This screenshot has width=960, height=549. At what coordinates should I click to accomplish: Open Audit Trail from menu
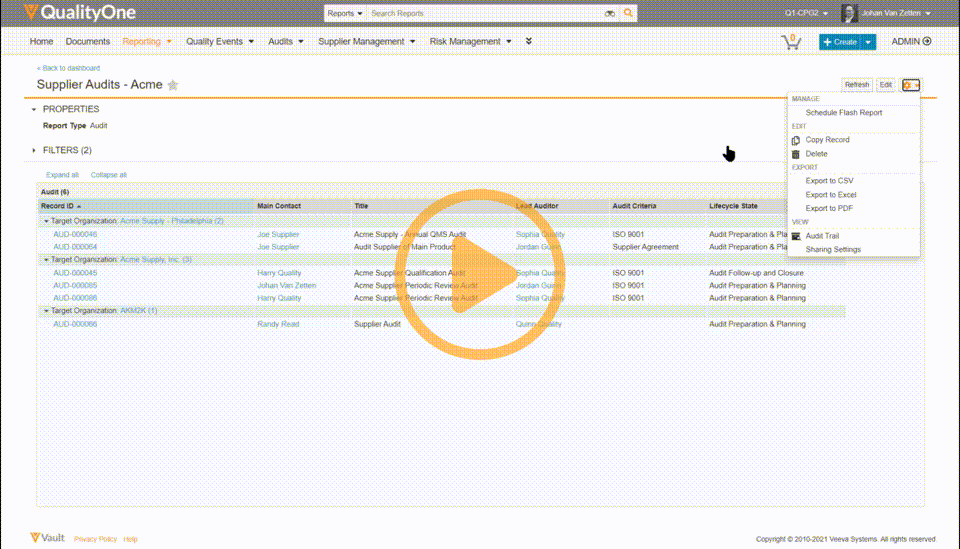pyautogui.click(x=822, y=236)
